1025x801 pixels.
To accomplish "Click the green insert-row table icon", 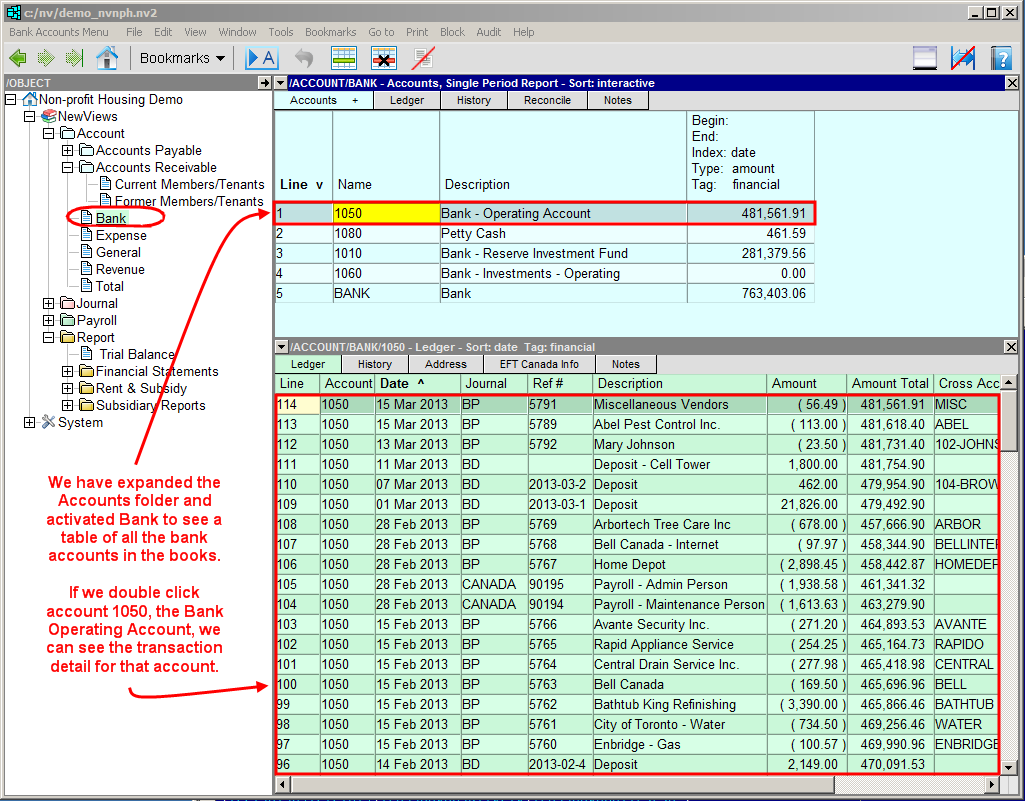I will [x=344, y=58].
